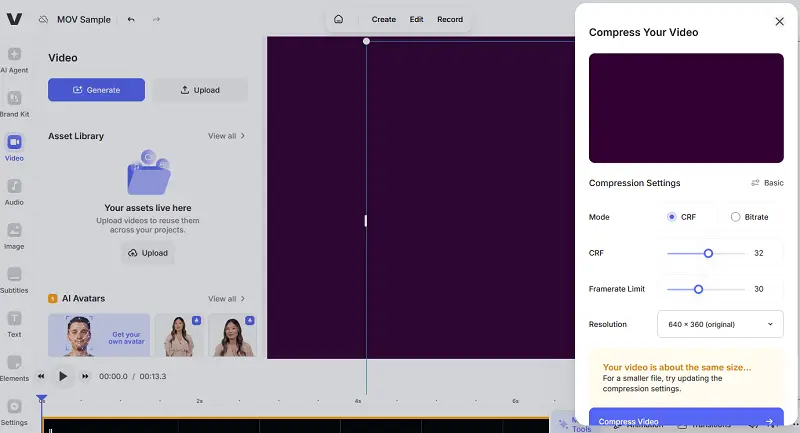This screenshot has width=800, height=433.
Task: Click Upload button in Asset Library
Action: pyautogui.click(x=148, y=253)
